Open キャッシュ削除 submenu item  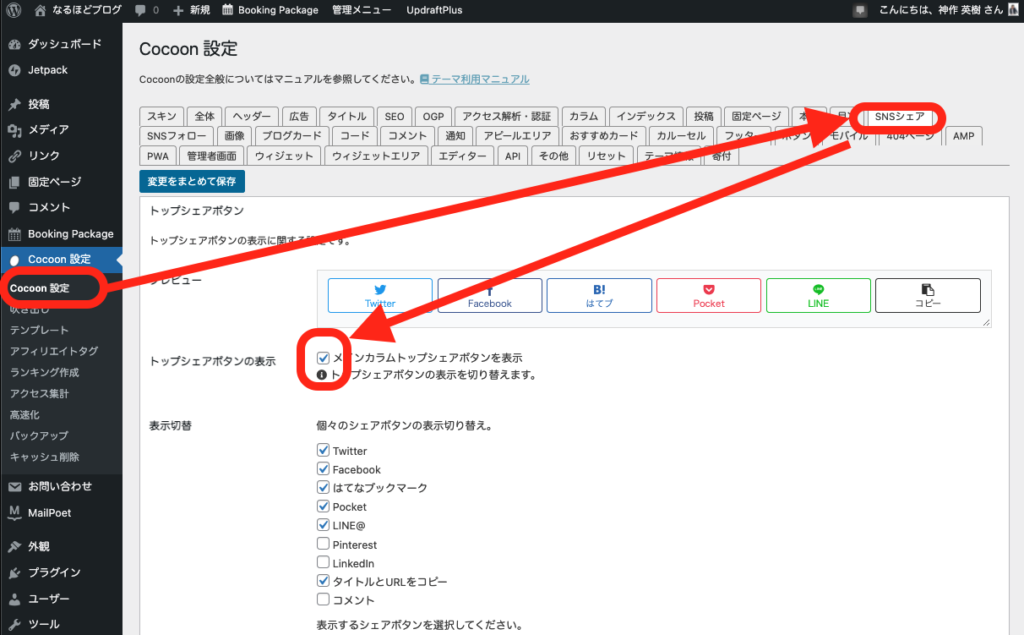click(x=44, y=457)
